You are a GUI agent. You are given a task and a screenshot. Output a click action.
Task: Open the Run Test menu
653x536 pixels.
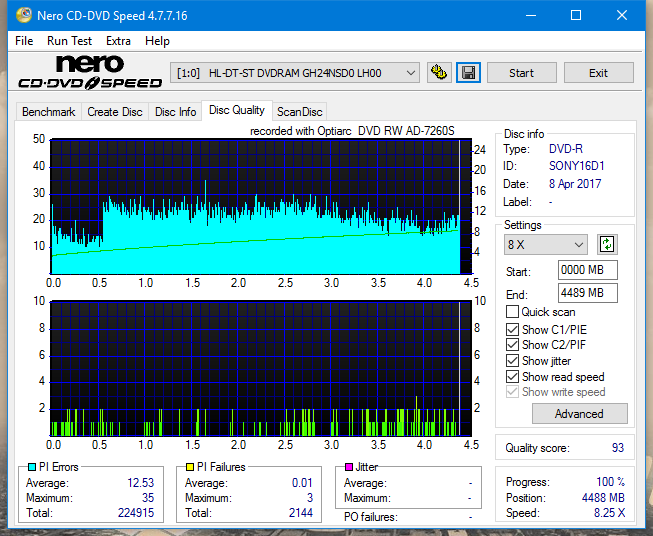69,41
